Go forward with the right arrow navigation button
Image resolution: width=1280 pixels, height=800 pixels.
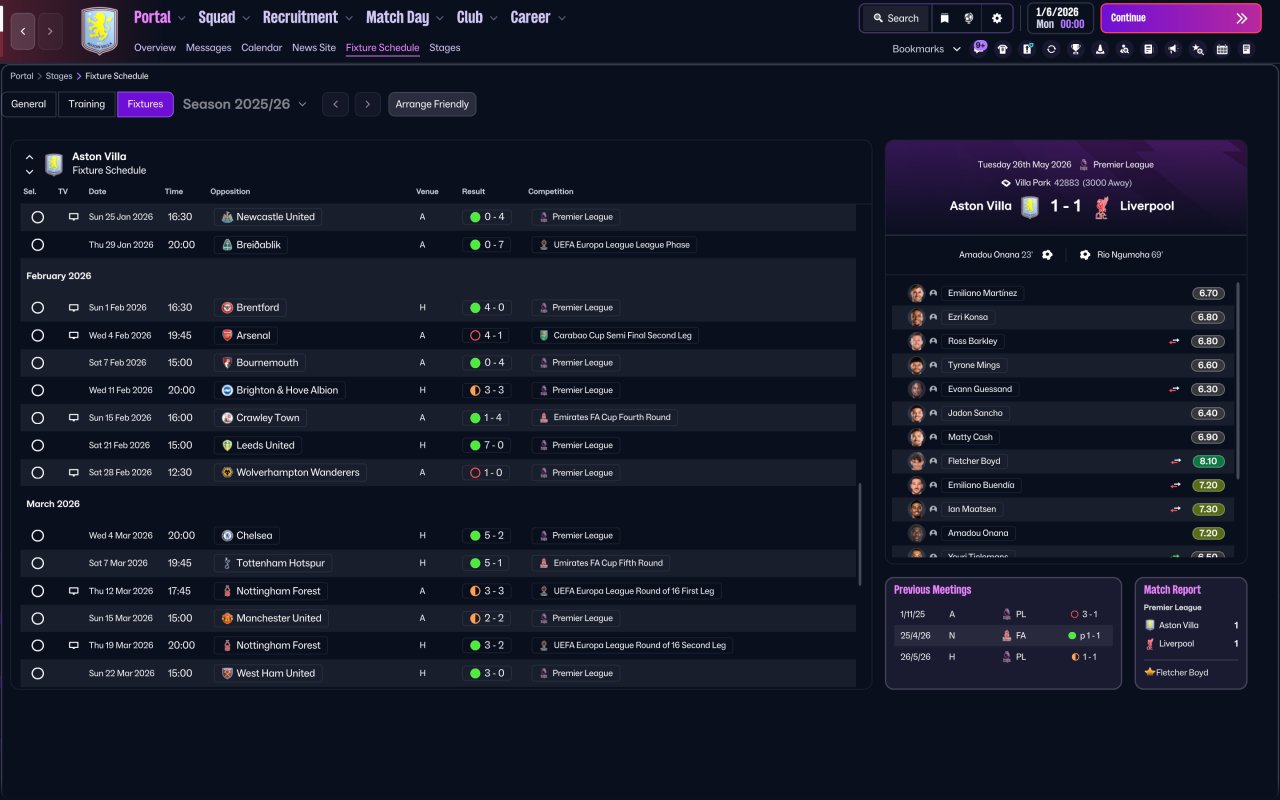pyautogui.click(x=50, y=31)
